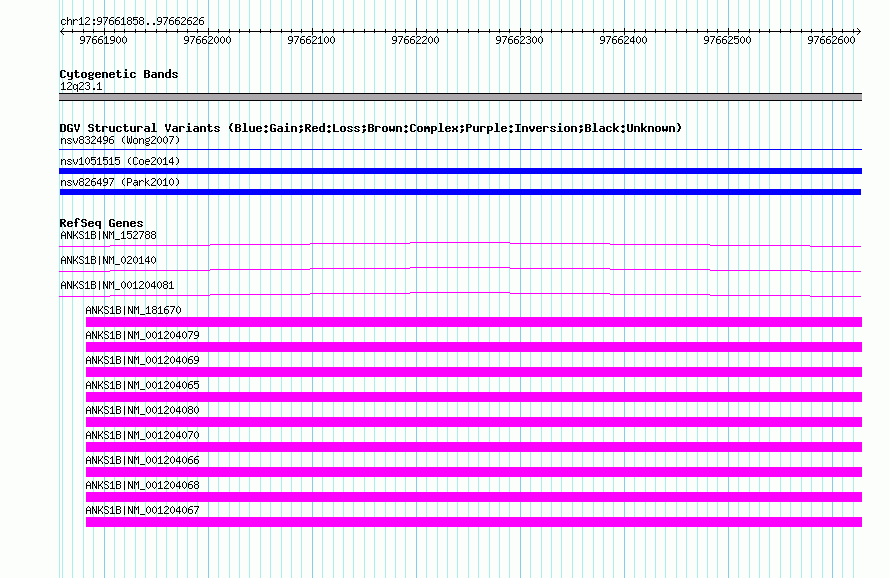Click the 97662100 ruler tick label

coord(311,40)
